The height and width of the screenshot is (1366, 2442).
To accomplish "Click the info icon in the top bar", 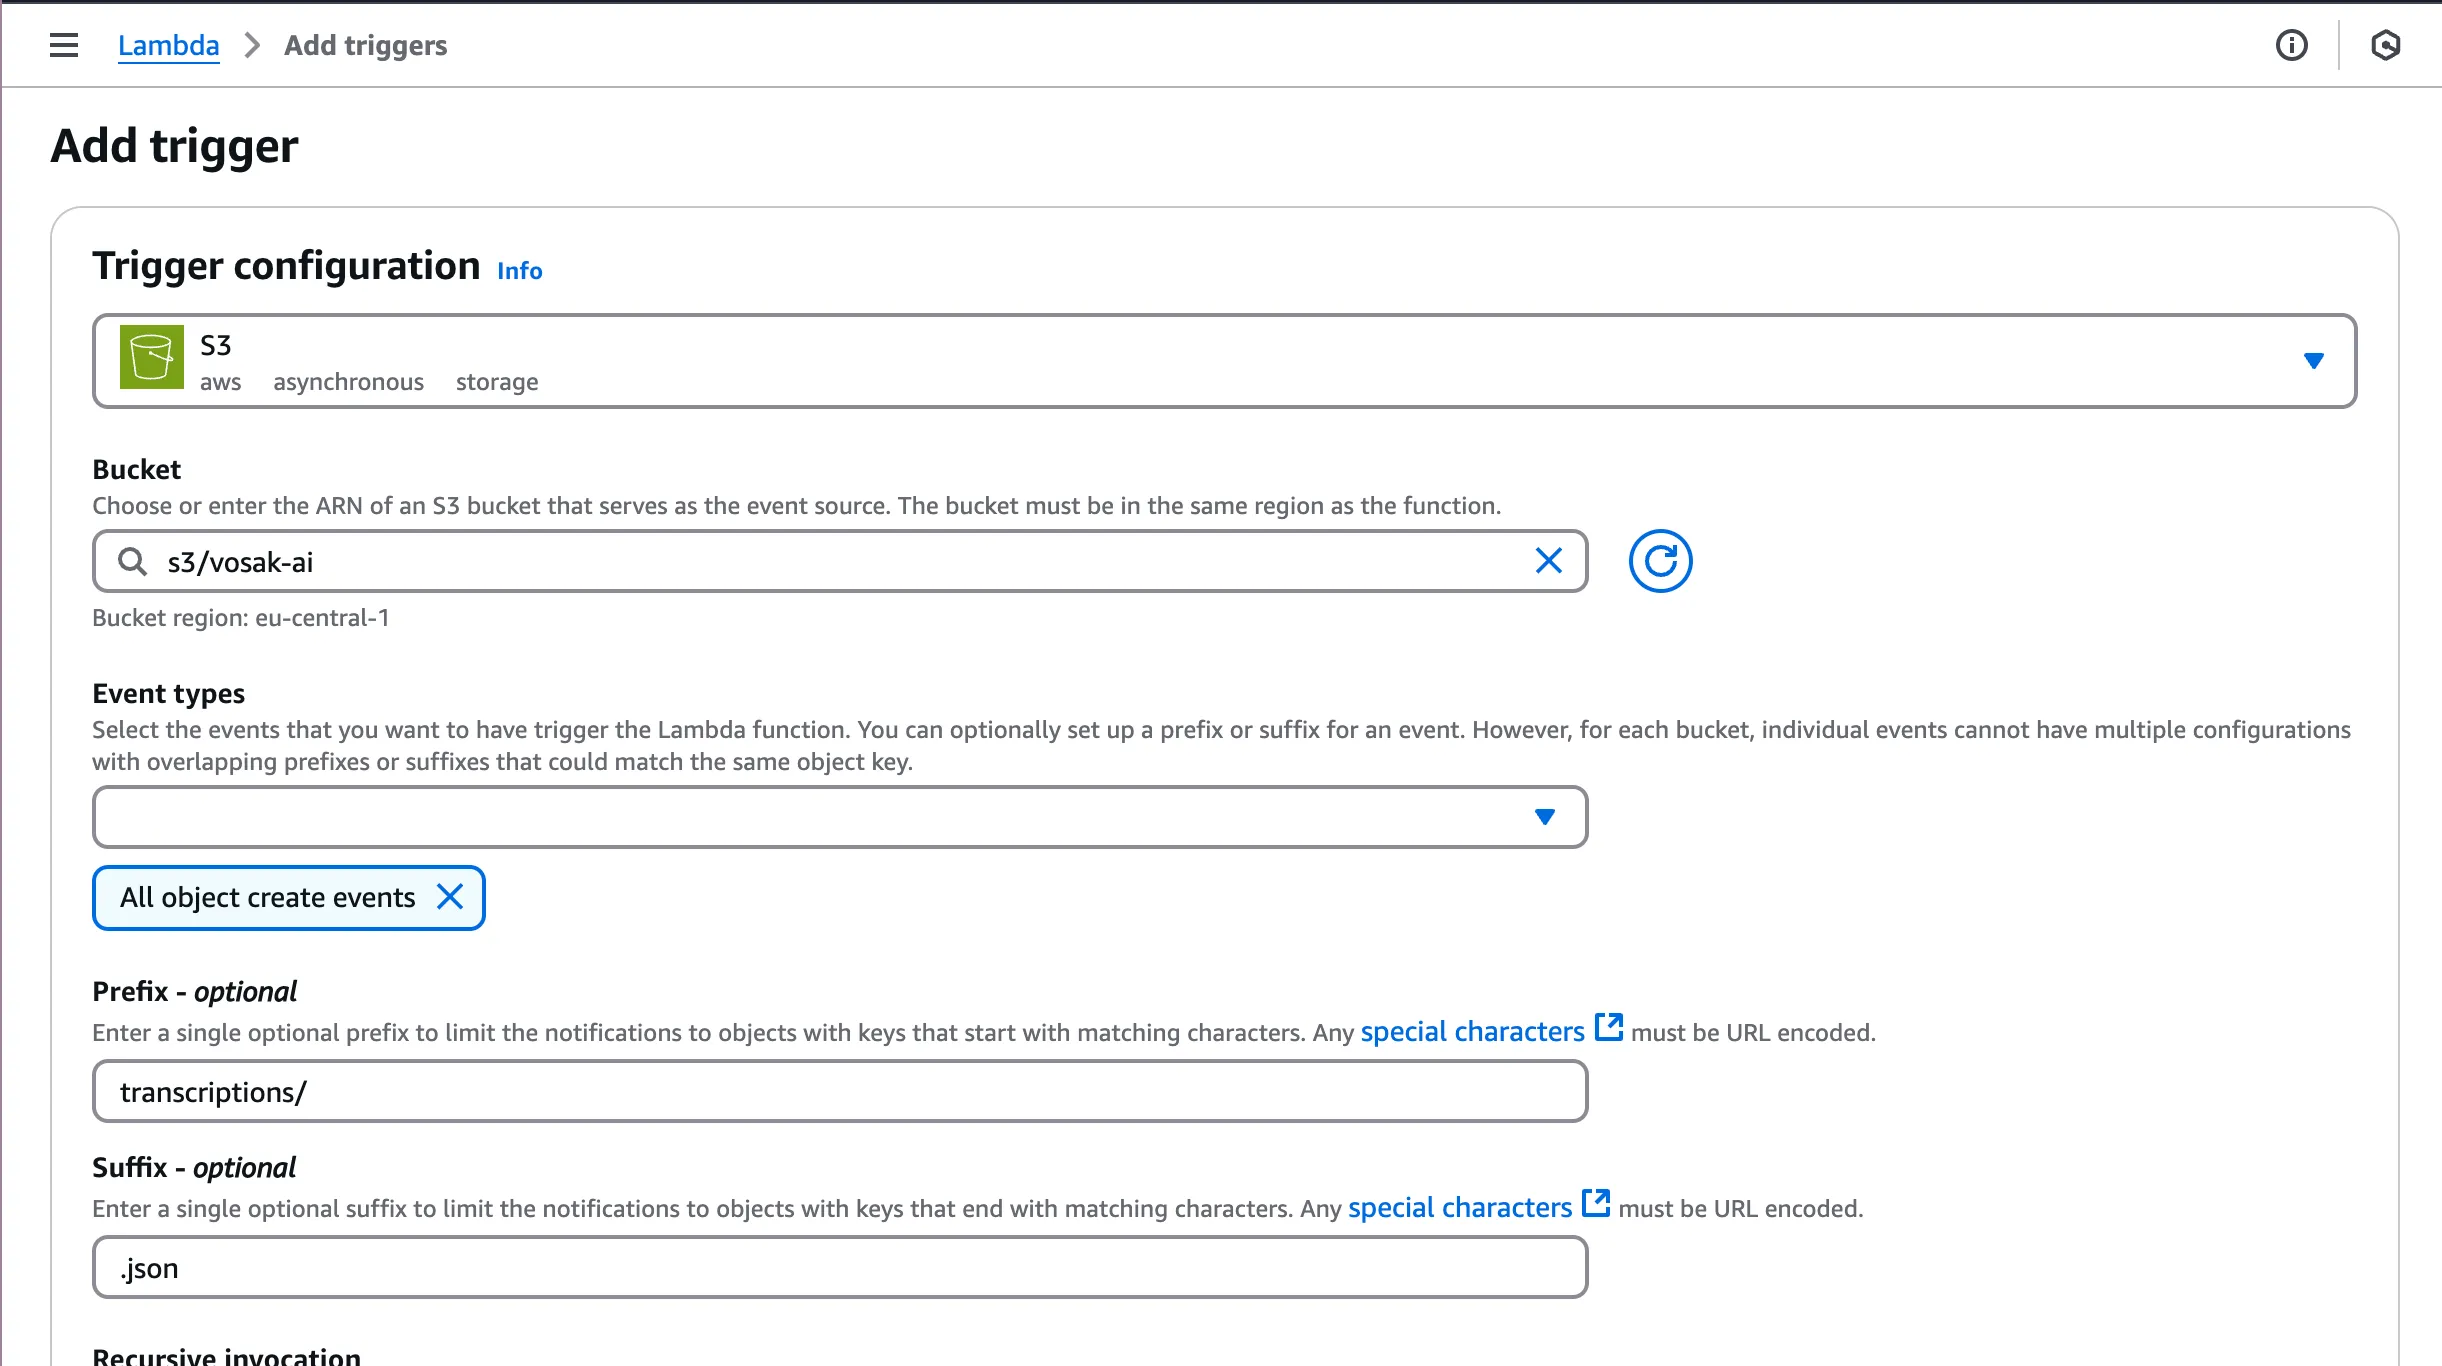I will coord(2292,44).
